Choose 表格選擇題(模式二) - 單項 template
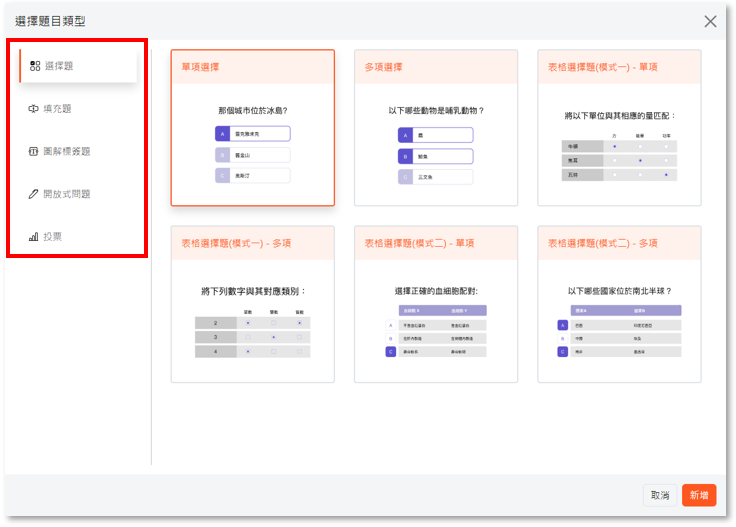The height and width of the screenshot is (527, 736). tap(436, 304)
